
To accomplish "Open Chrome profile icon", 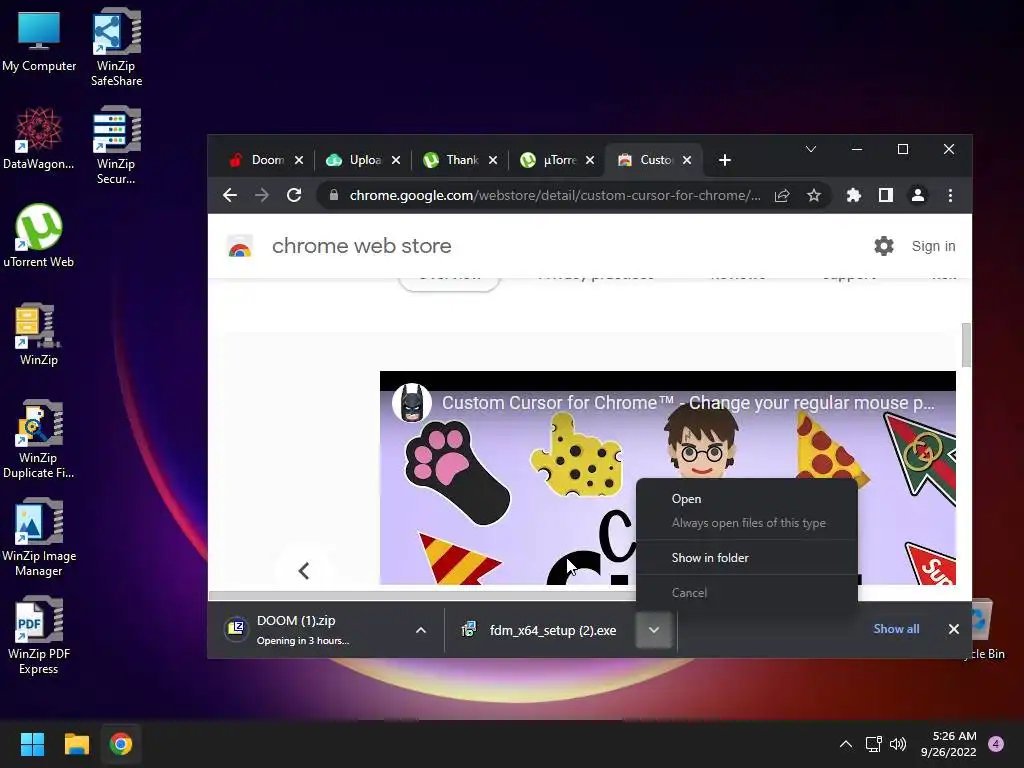I will (918, 195).
